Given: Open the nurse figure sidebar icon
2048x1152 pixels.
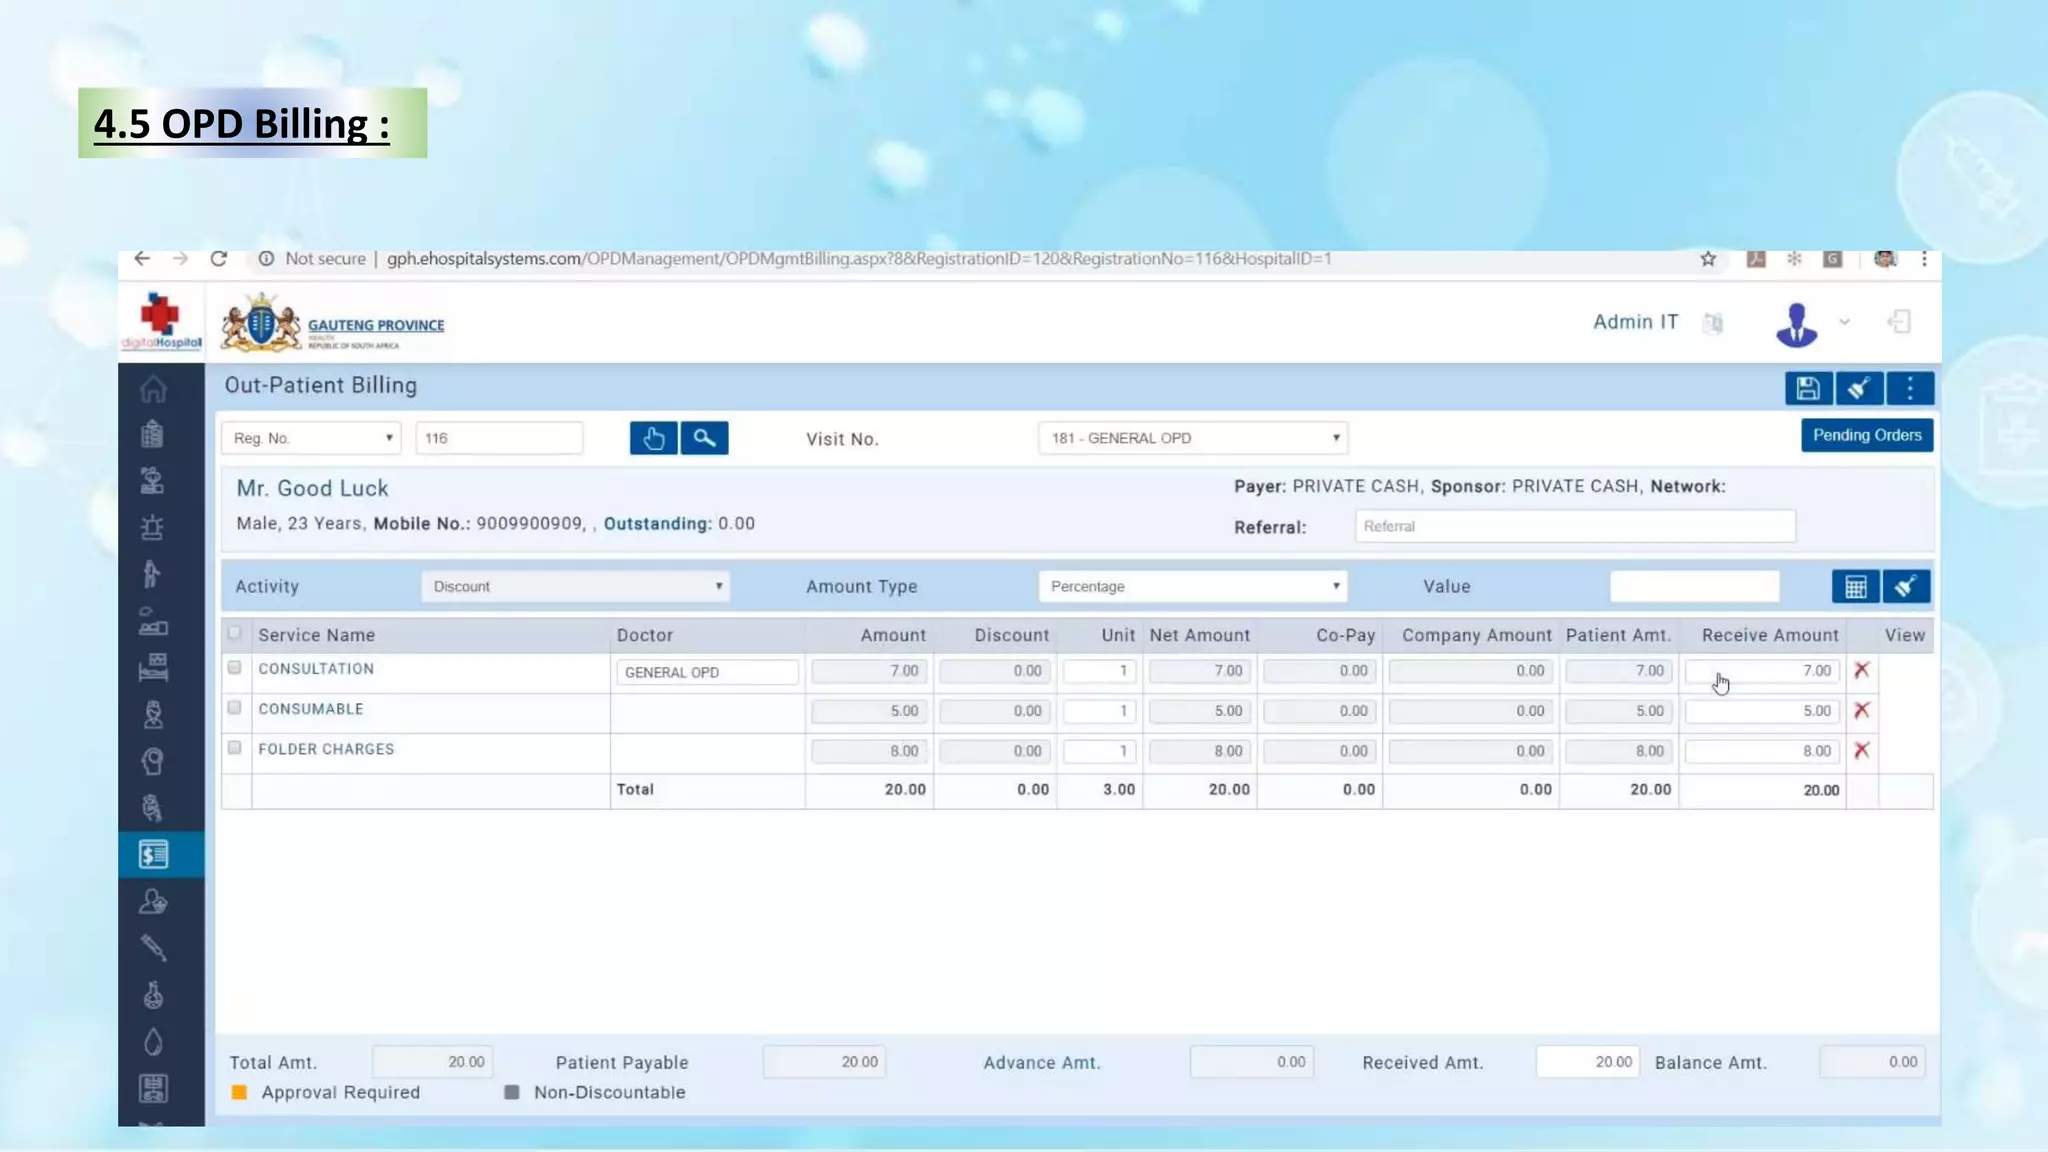Looking at the screenshot, I should [153, 714].
